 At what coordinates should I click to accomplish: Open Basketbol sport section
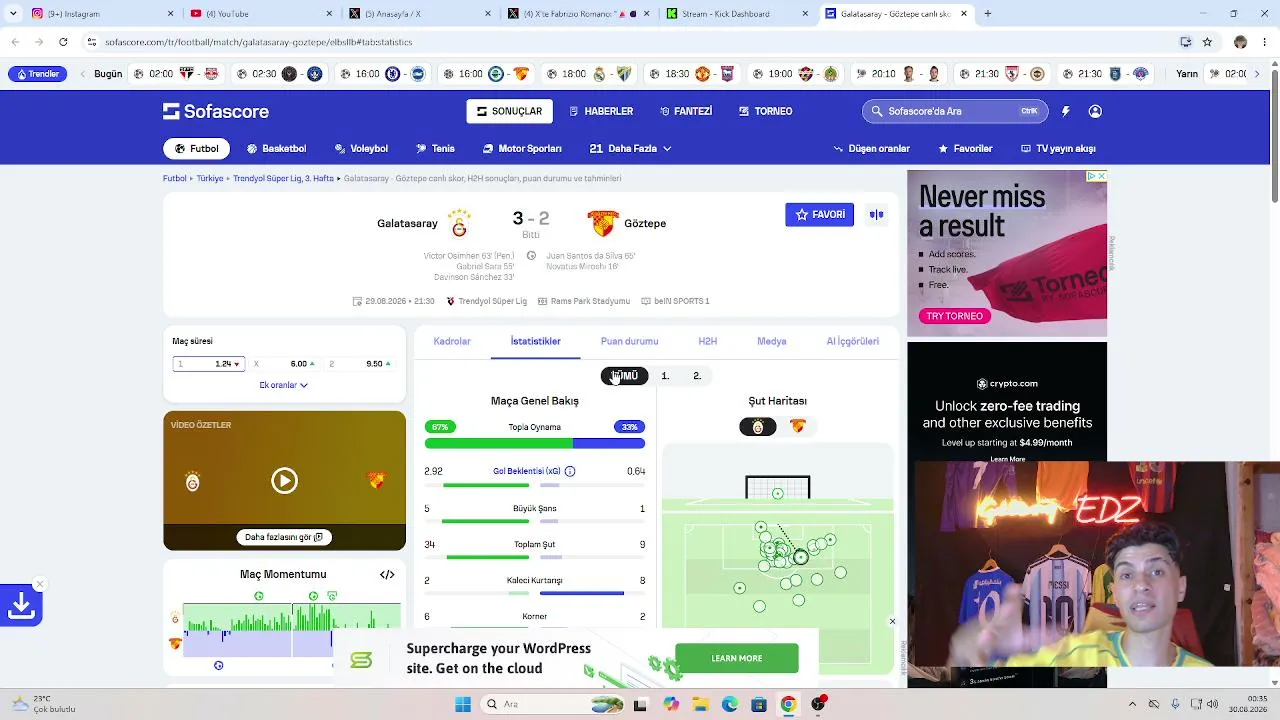pos(276,149)
